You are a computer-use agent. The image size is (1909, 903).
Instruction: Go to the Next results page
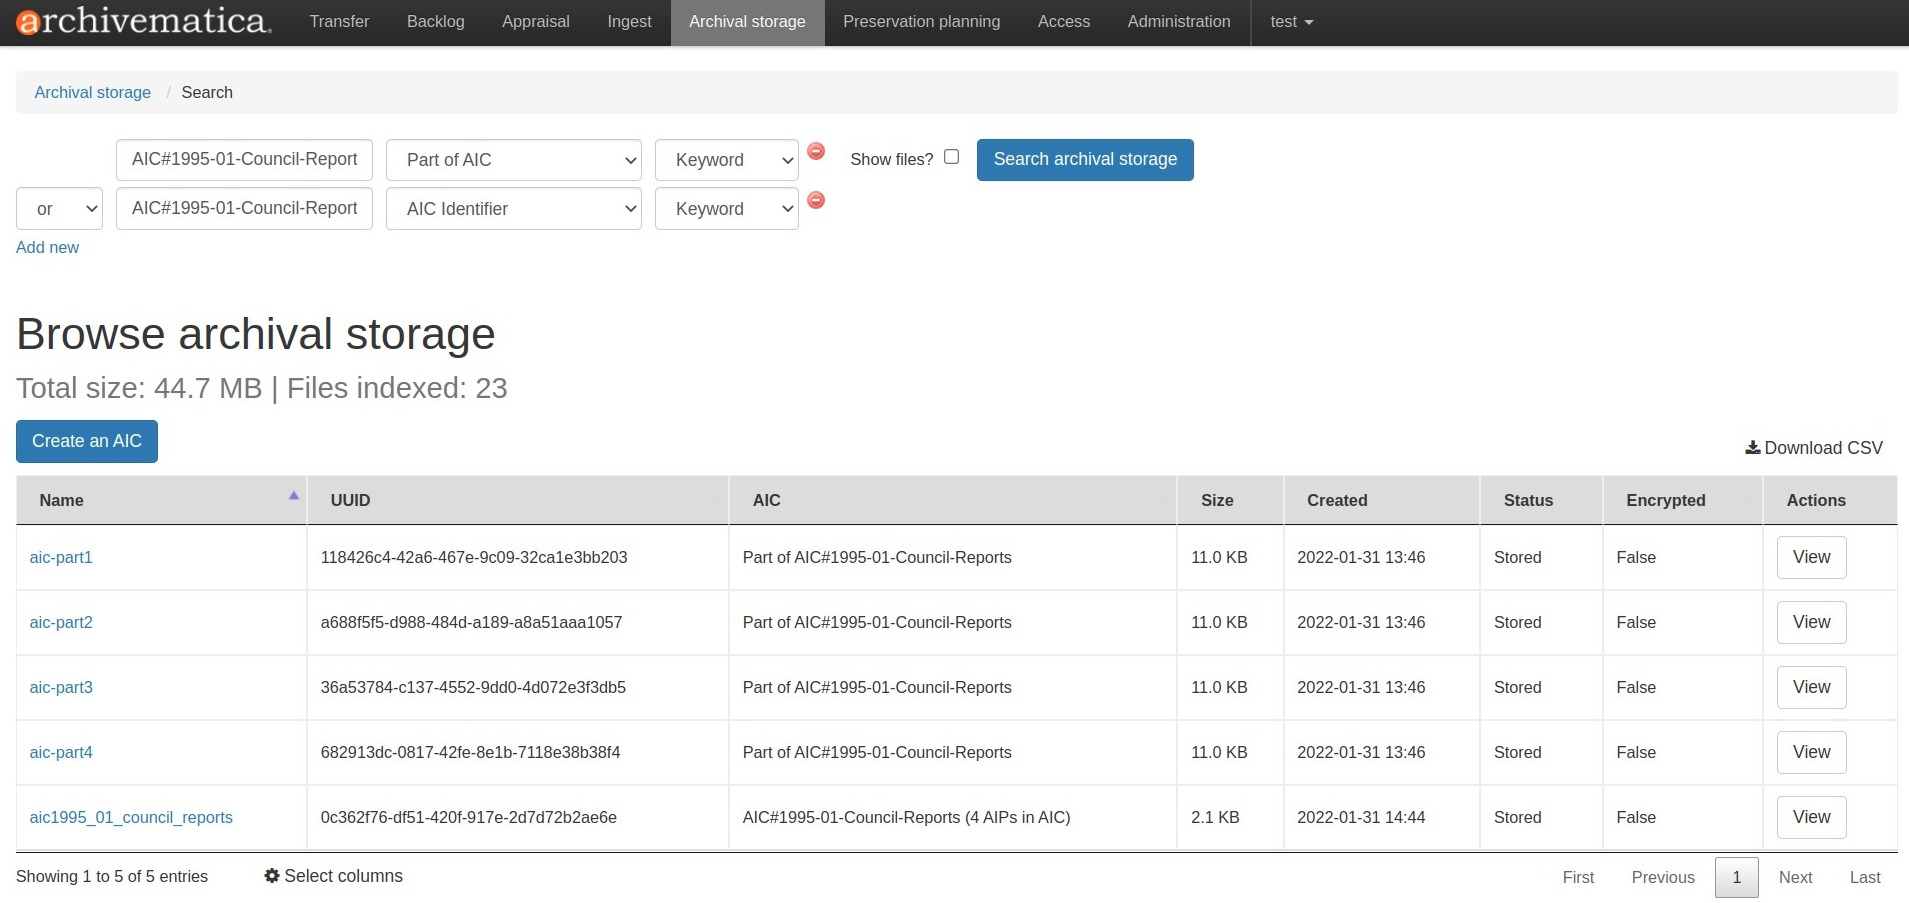1794,877
